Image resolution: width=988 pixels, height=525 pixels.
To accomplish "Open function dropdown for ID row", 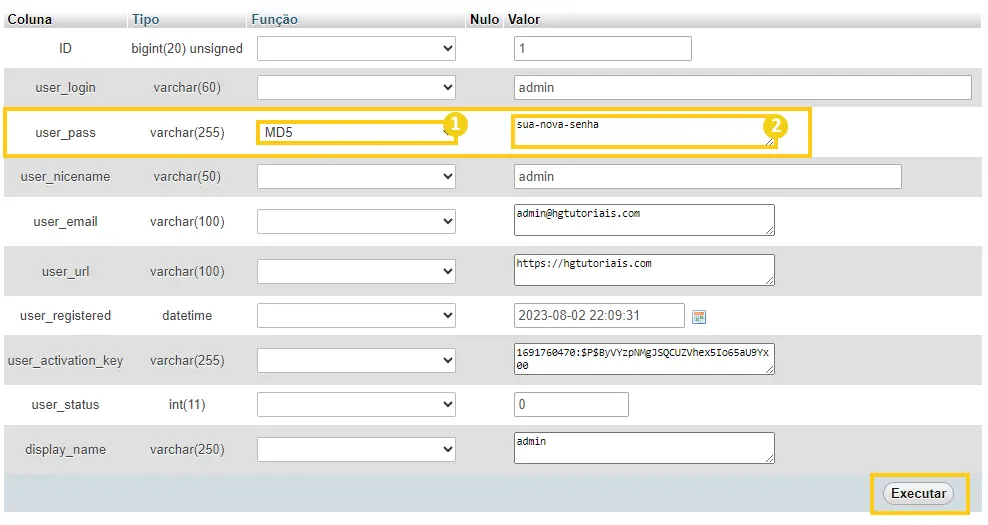I will tap(356, 49).
